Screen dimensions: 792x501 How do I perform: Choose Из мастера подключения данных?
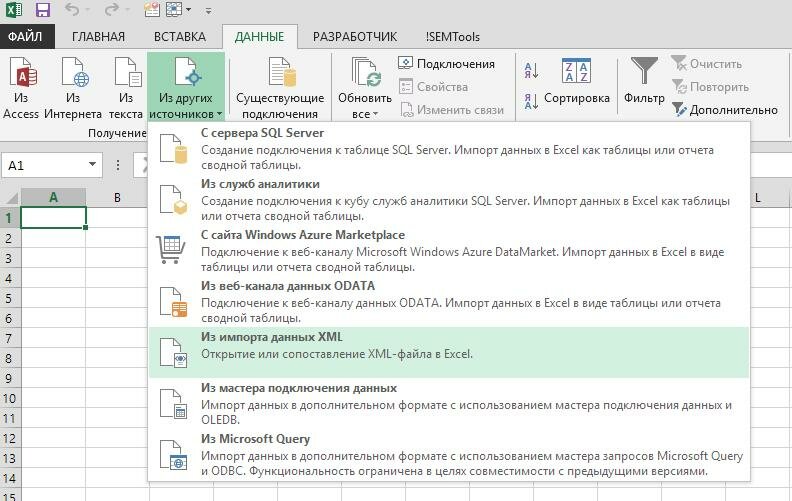(x=449, y=404)
